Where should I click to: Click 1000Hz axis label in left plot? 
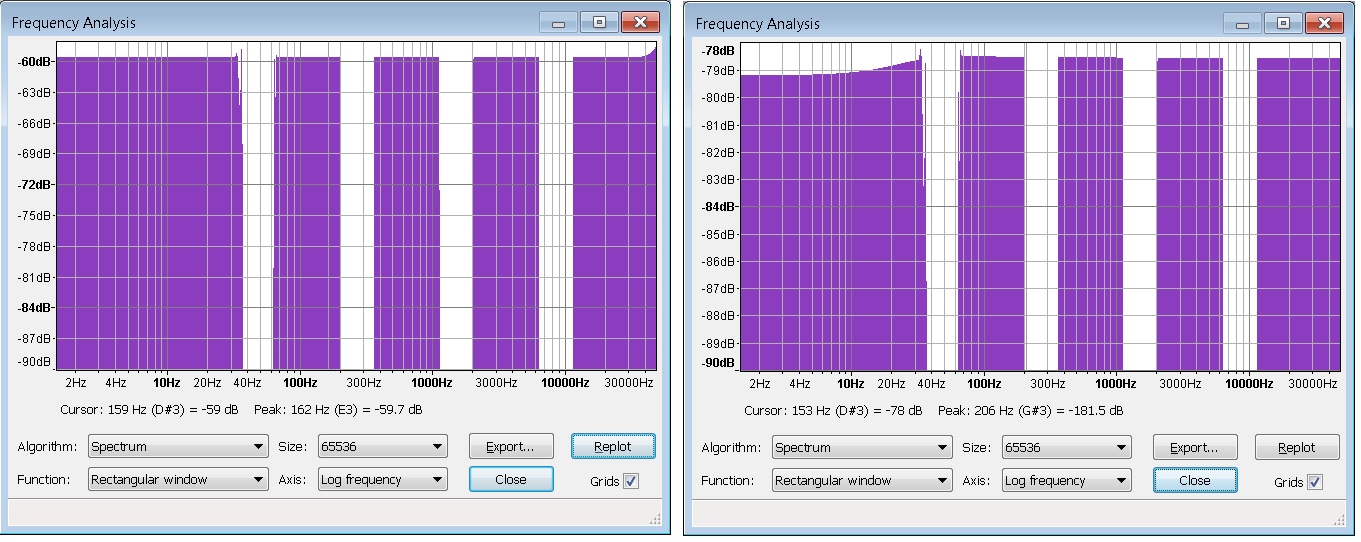click(x=430, y=383)
